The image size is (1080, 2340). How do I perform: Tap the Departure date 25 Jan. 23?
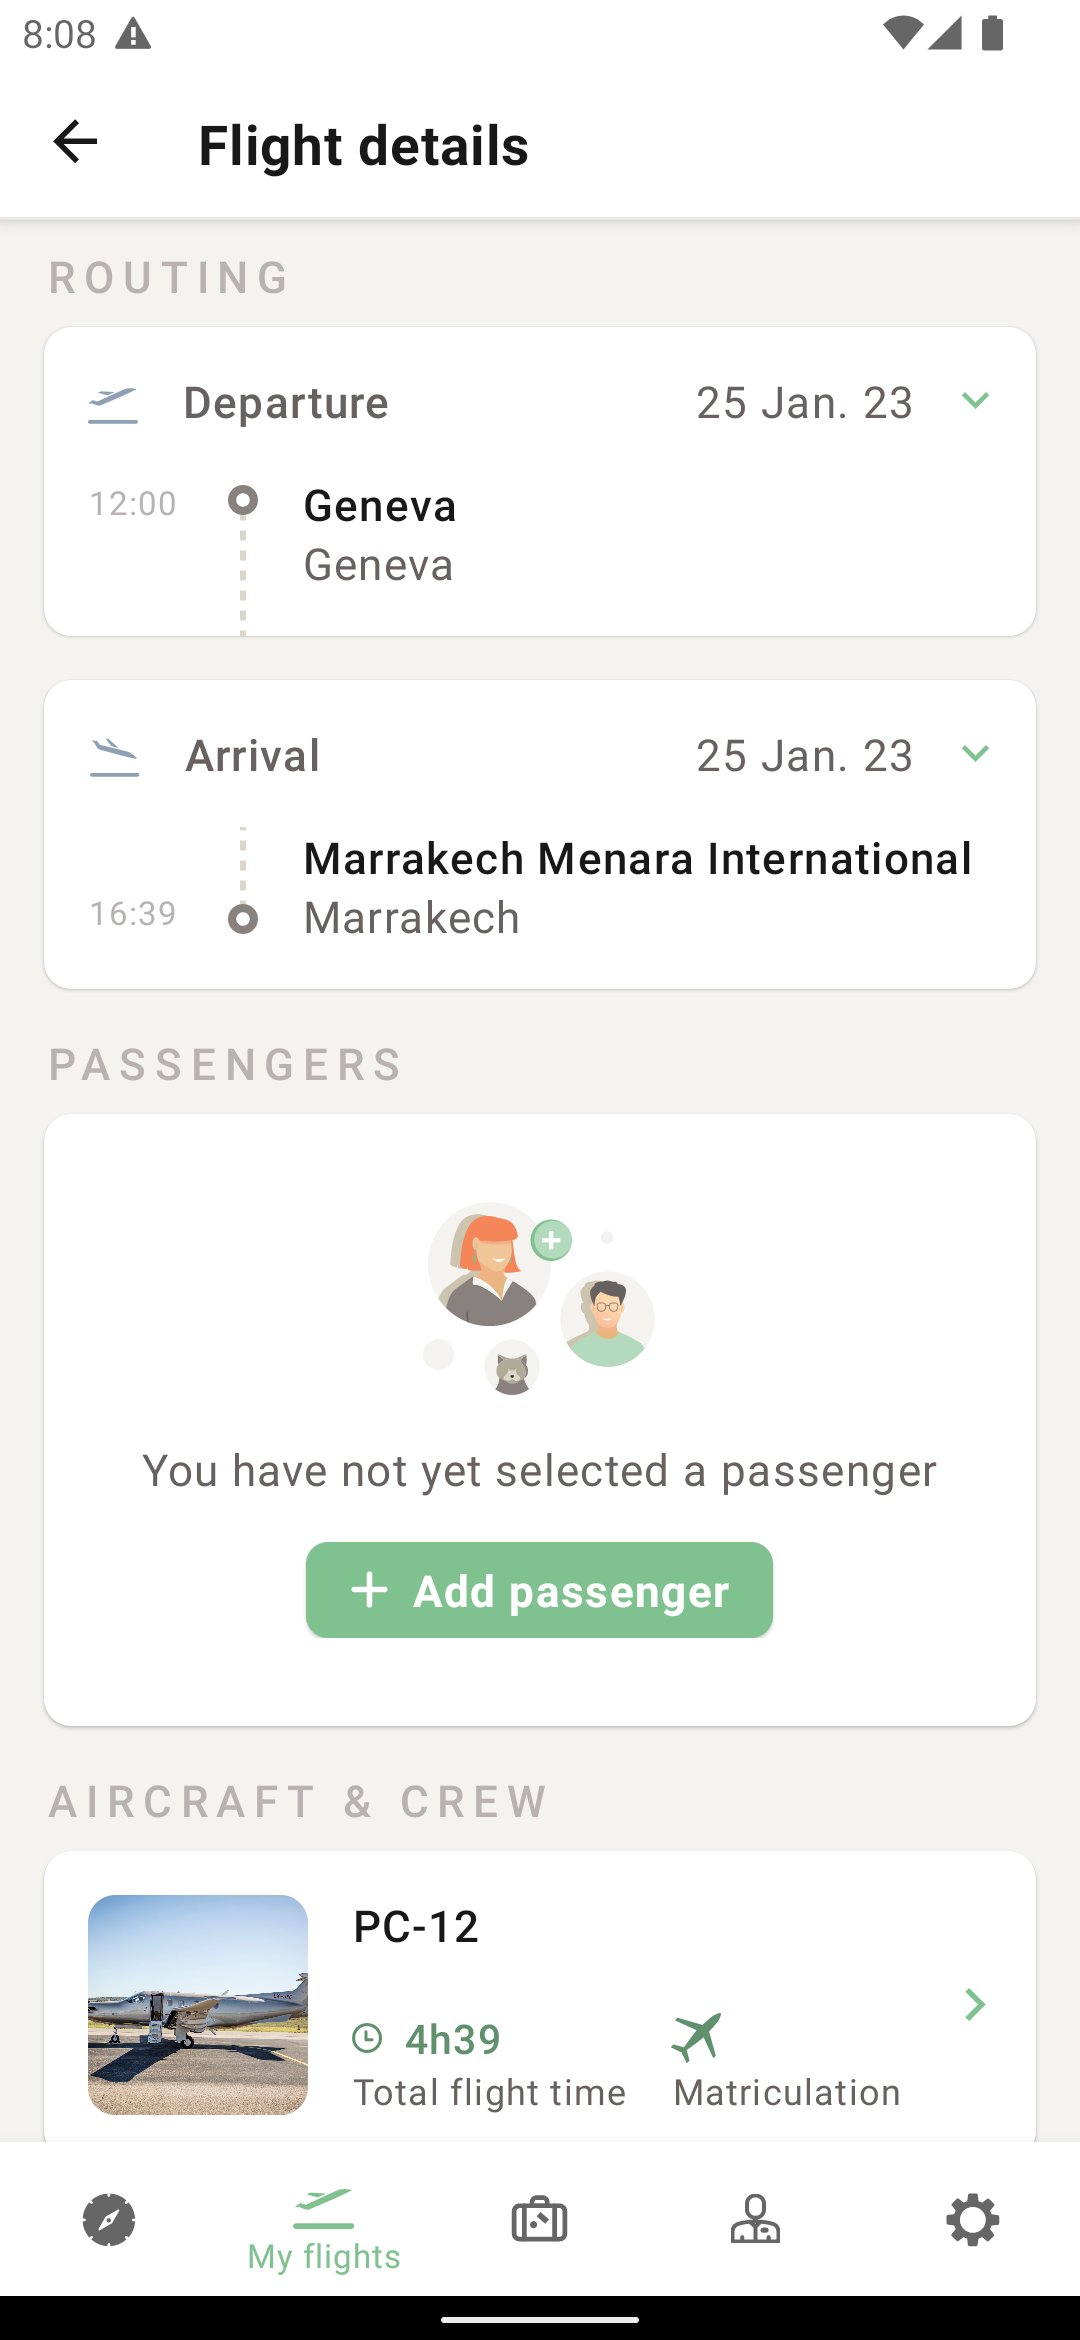tap(804, 403)
